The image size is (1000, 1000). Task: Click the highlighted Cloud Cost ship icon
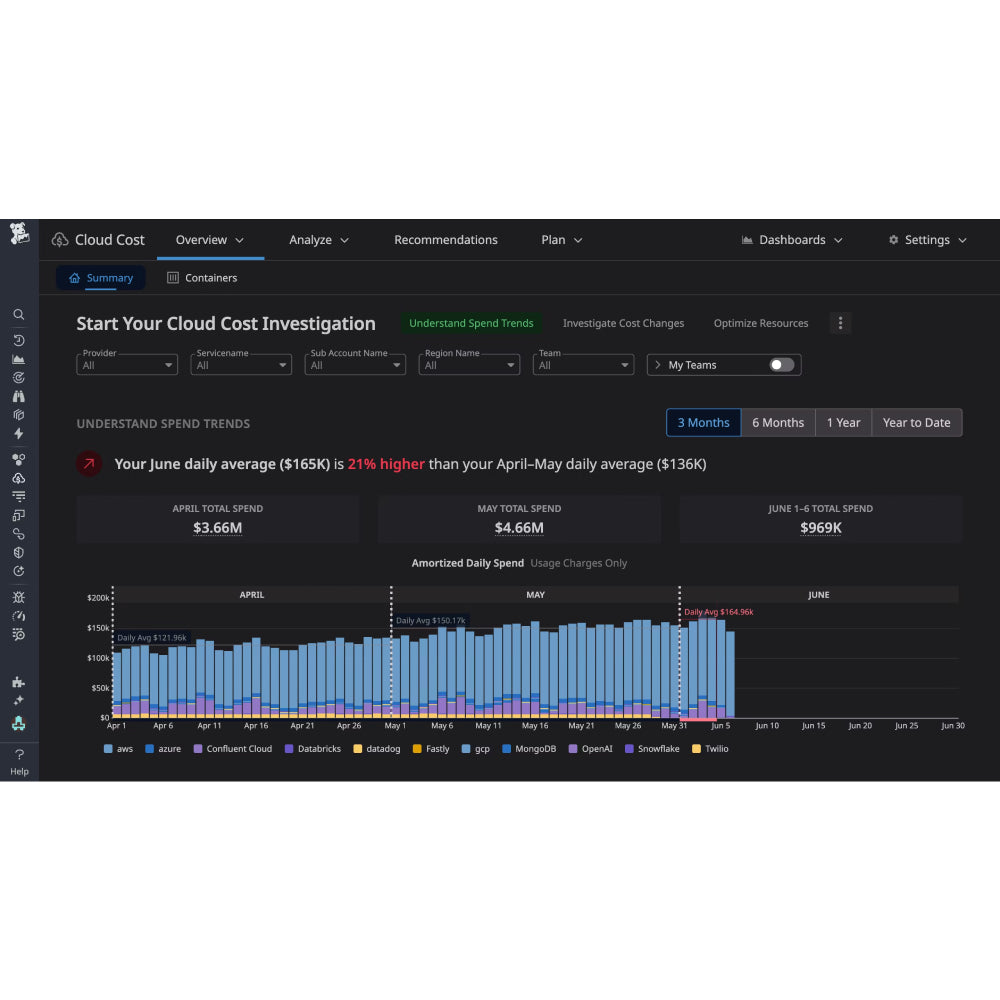[x=19, y=721]
